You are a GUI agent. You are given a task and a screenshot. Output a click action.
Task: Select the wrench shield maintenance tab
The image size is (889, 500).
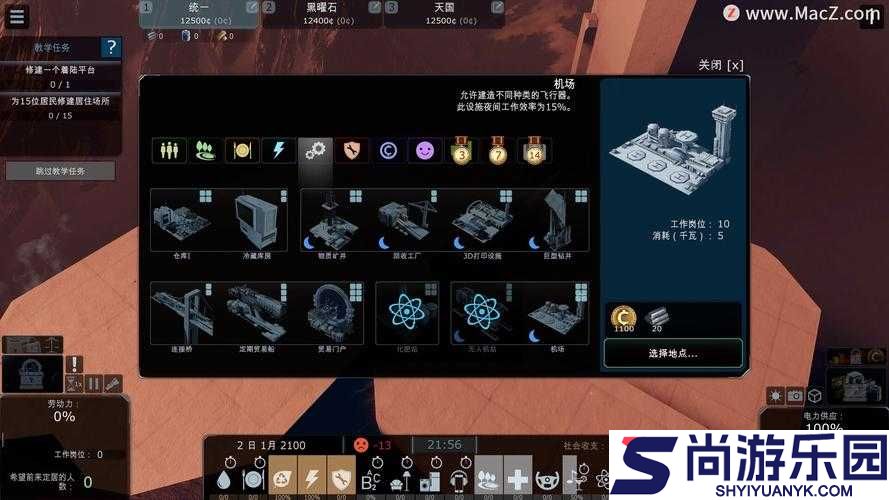352,151
